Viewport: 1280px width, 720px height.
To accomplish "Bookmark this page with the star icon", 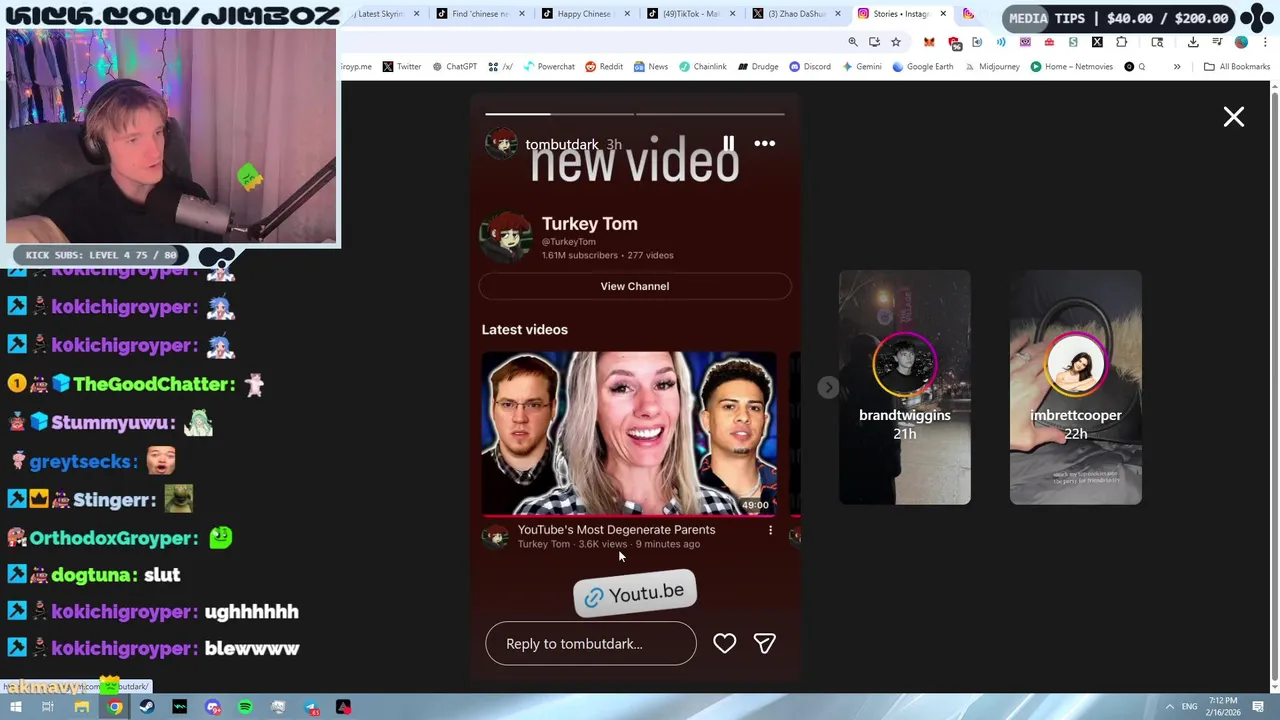I will 896,42.
